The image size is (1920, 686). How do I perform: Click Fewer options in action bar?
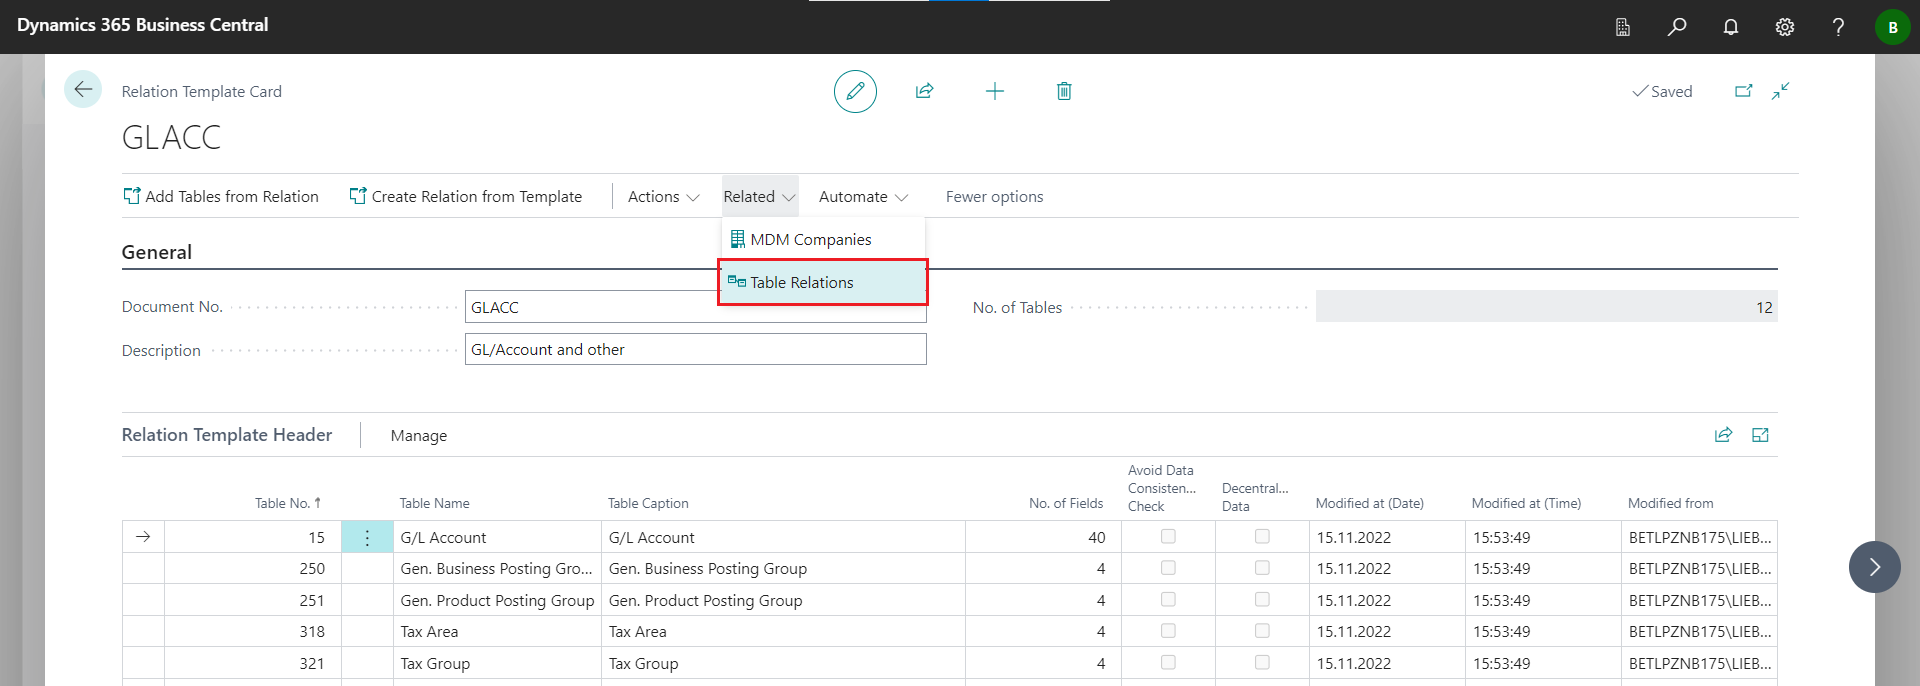[994, 197]
